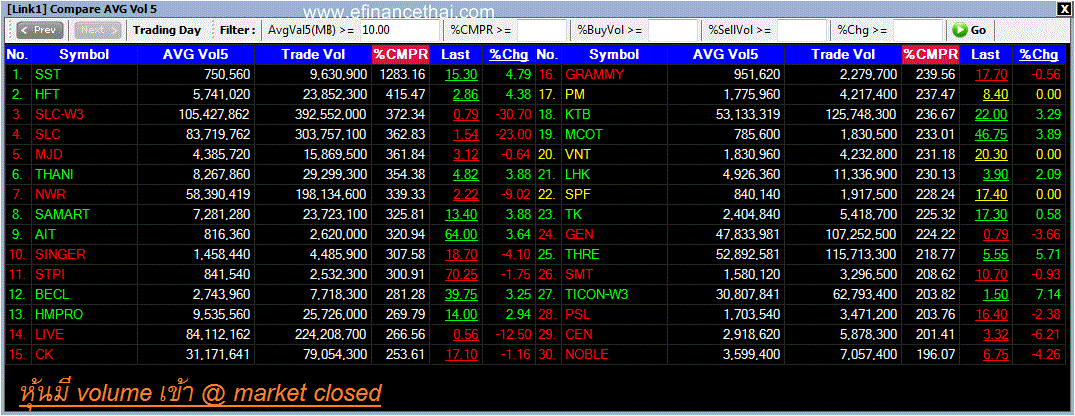1075x416 pixels.
Task: Click the %CMPR filter input box
Action: tap(542, 30)
